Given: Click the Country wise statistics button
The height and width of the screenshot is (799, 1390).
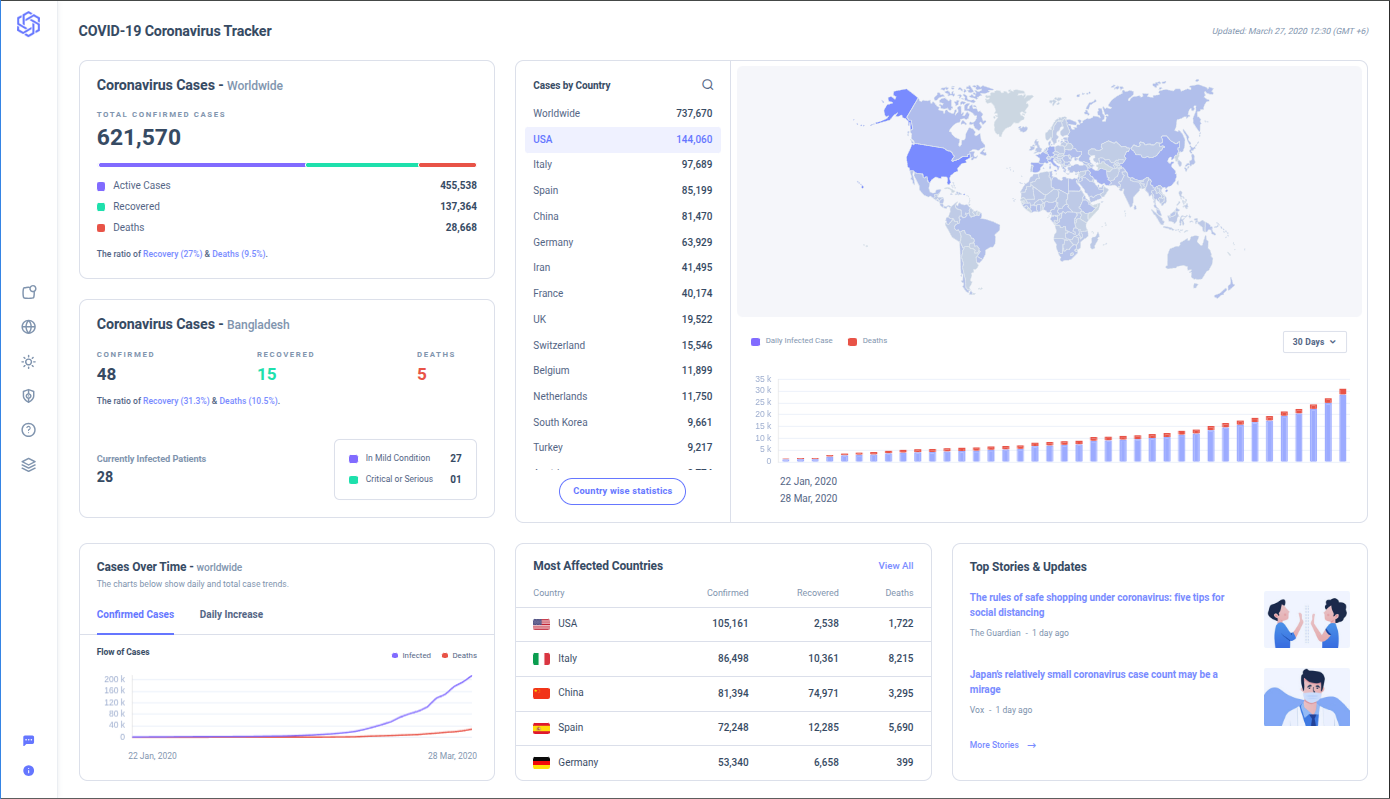Looking at the screenshot, I should [622, 492].
